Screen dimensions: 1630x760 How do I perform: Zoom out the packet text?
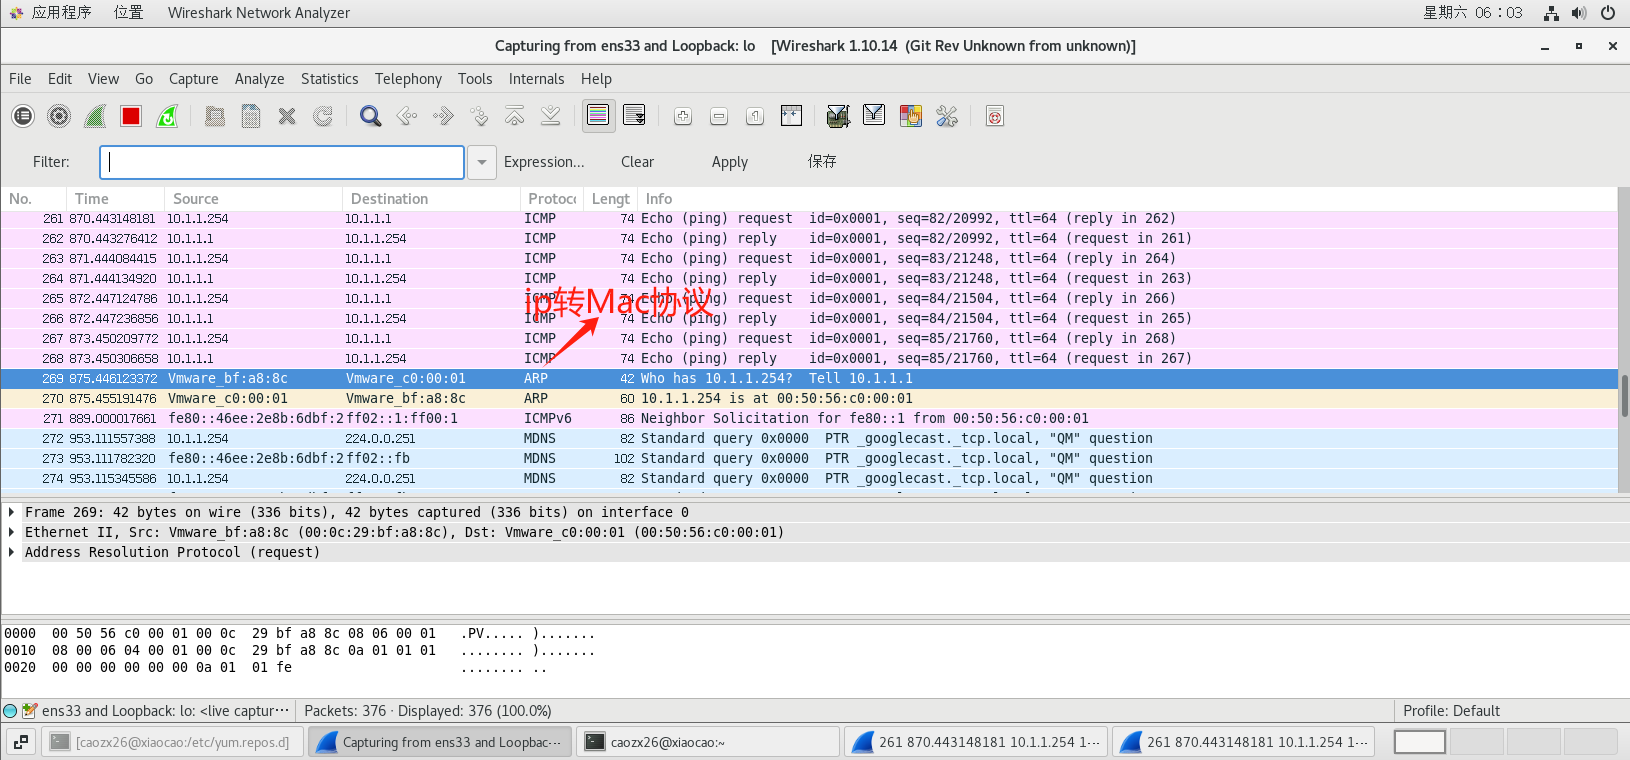719,116
